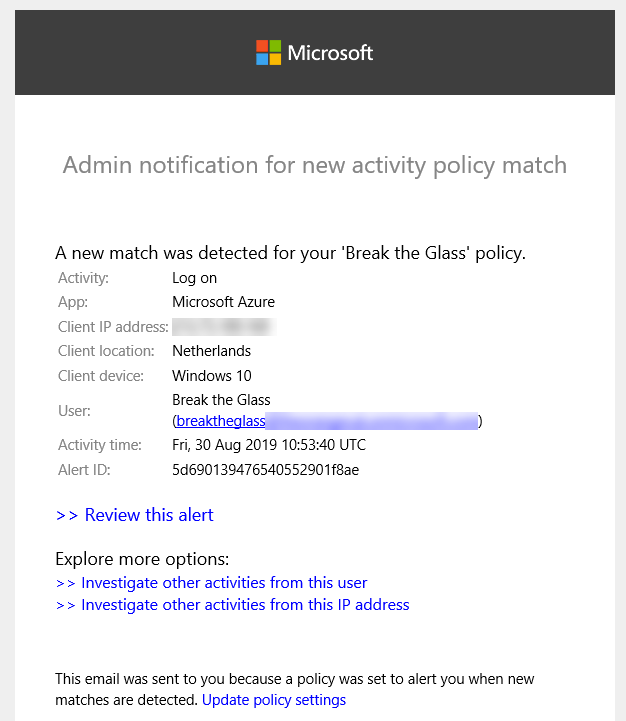Click the "Break the Glass" user name
626x721 pixels.
(221, 400)
